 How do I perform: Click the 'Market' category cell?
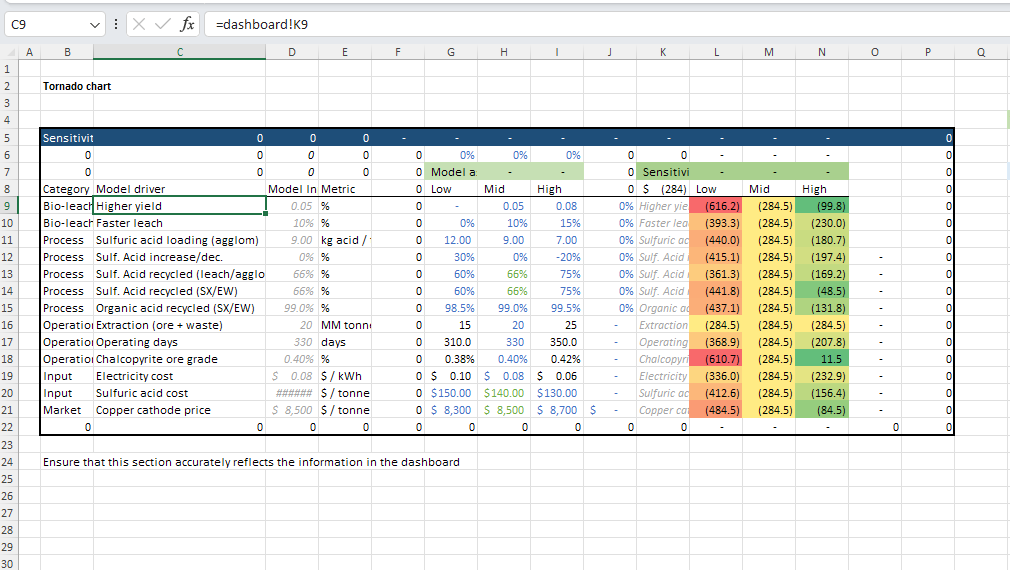tap(67, 410)
